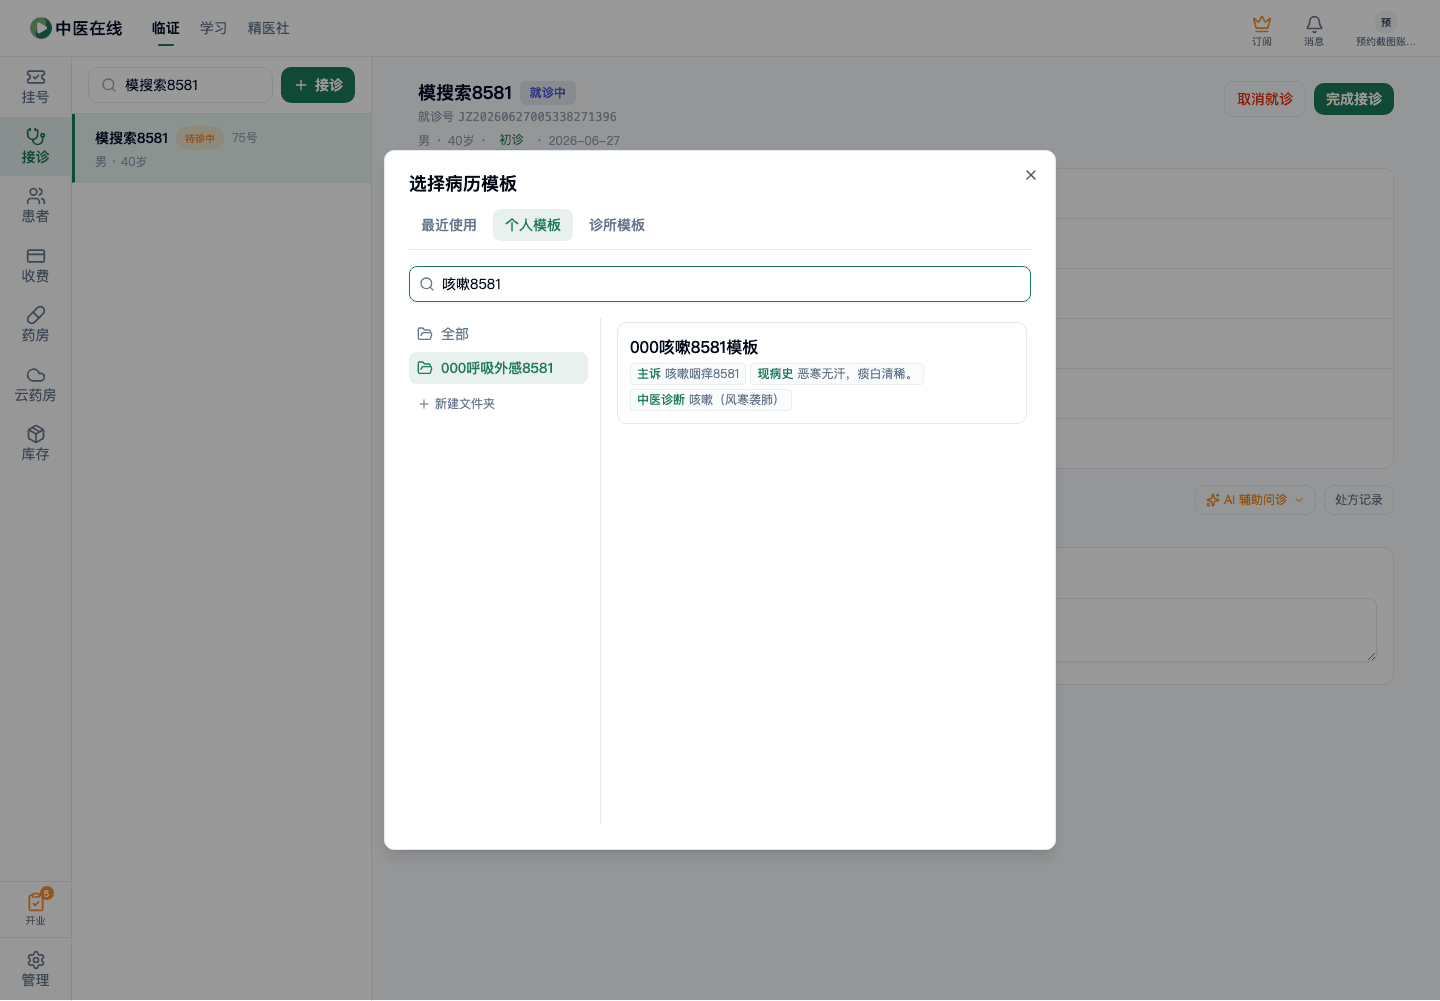This screenshot has height=1001, width=1440.
Task: Focus the 咳嗽8581 template search field
Action: [720, 284]
